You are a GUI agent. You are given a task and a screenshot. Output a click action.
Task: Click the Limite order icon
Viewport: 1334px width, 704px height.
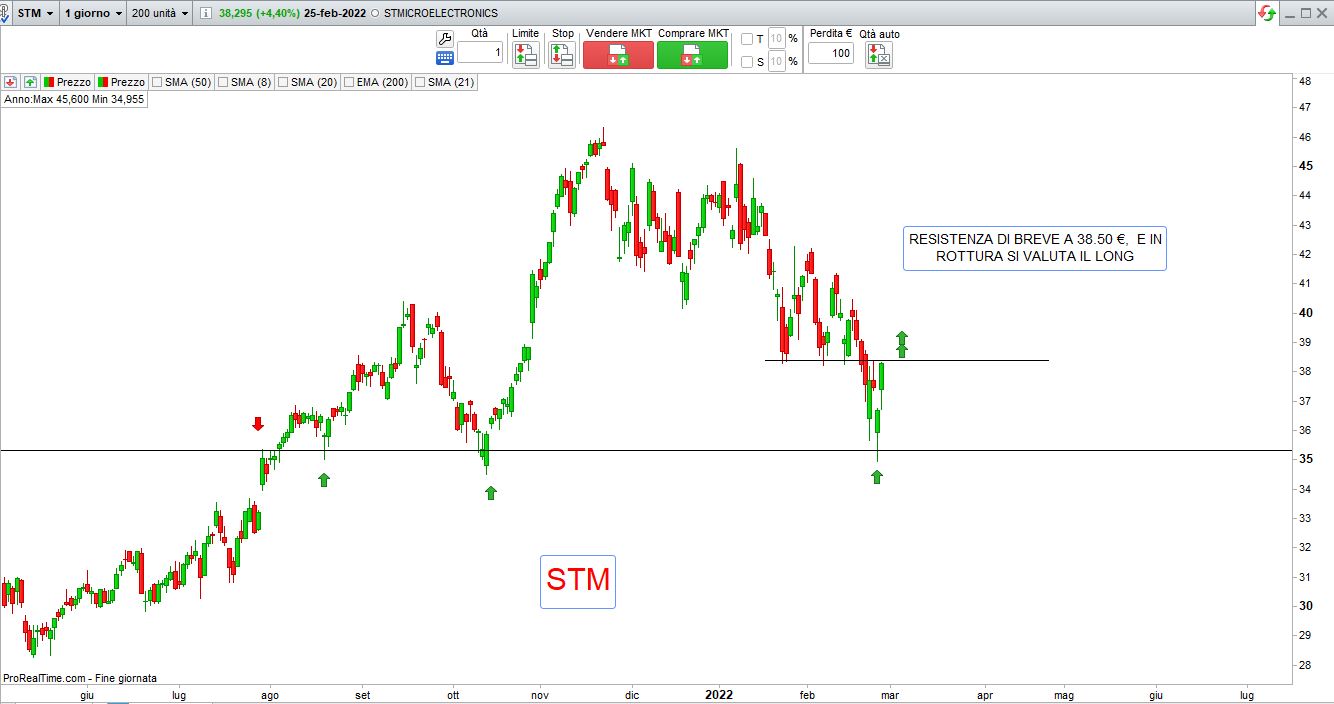point(525,55)
